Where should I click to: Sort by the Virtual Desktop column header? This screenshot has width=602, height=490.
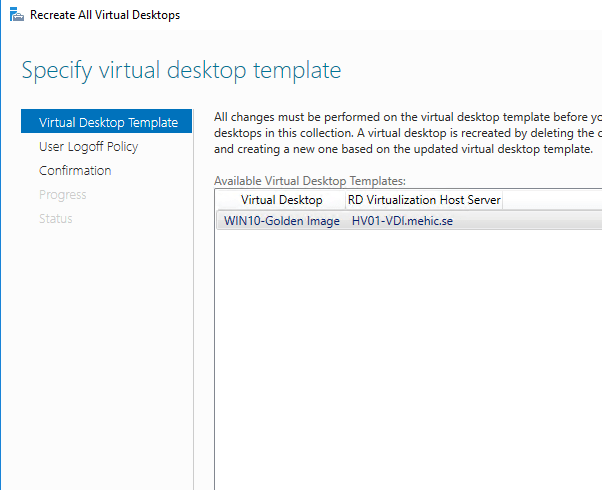(x=281, y=200)
